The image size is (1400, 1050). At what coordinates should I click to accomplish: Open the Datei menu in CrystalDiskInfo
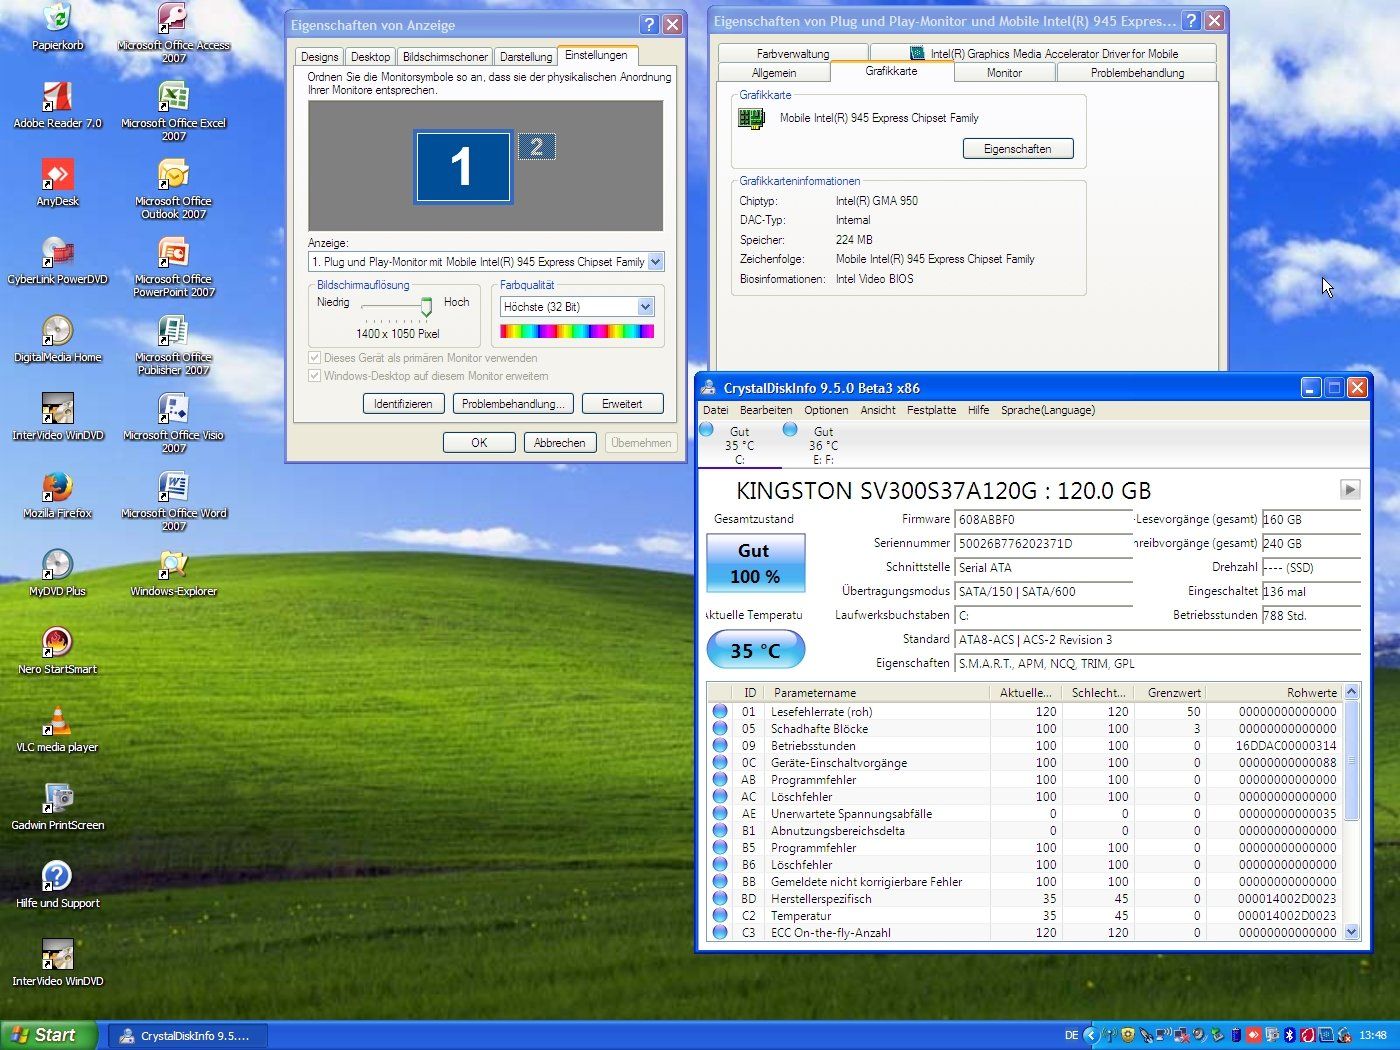pyautogui.click(x=715, y=410)
